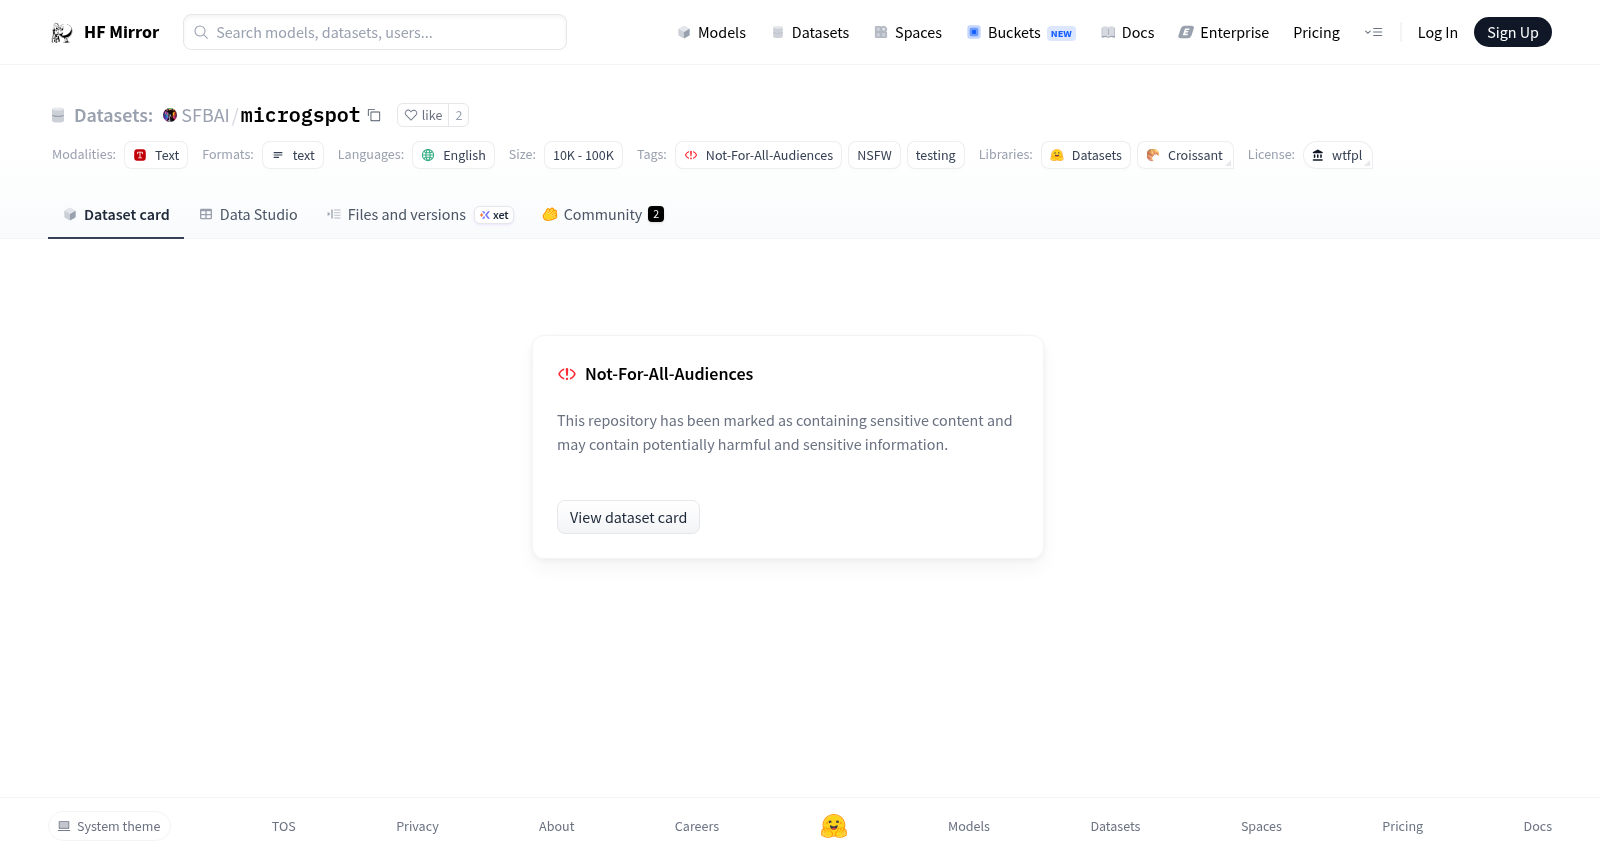This screenshot has height=861, width=1600.
Task: Open the TOS footer link
Action: coord(284,826)
